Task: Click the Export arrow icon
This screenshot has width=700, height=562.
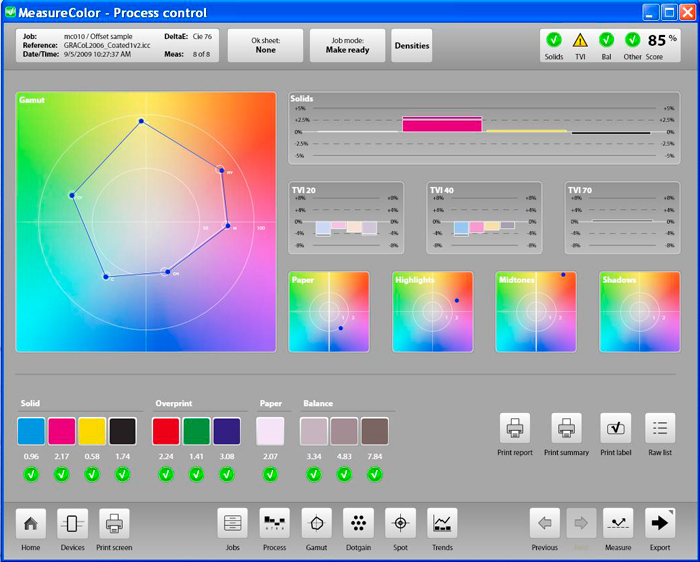Action: pos(660,524)
